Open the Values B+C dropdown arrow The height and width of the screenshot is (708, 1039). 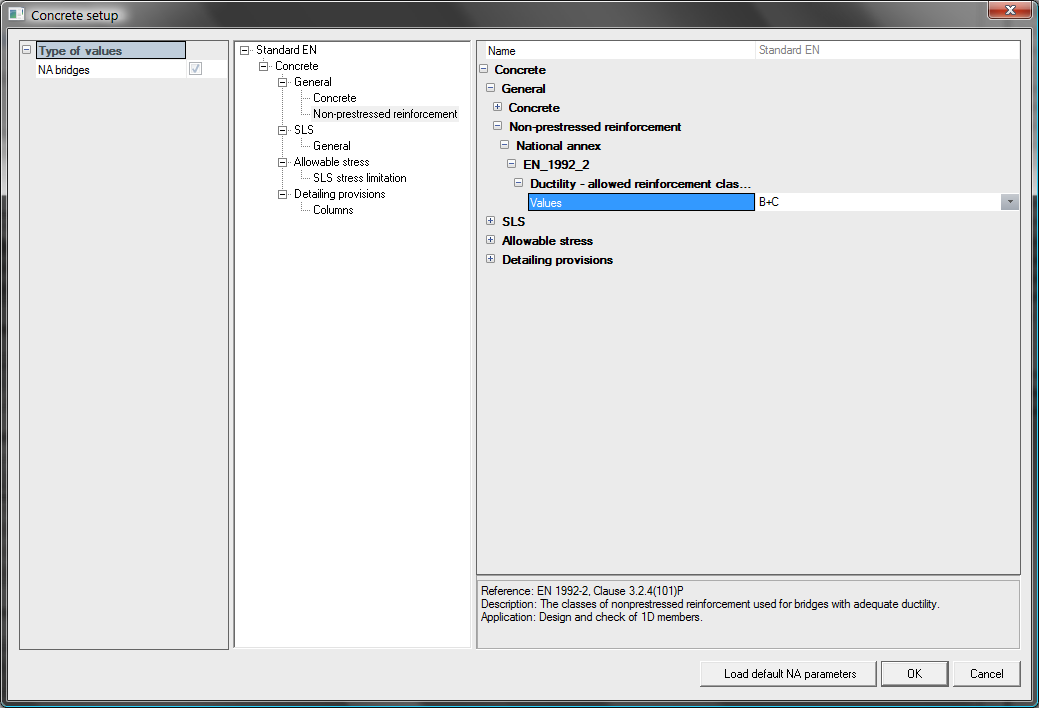(1010, 202)
